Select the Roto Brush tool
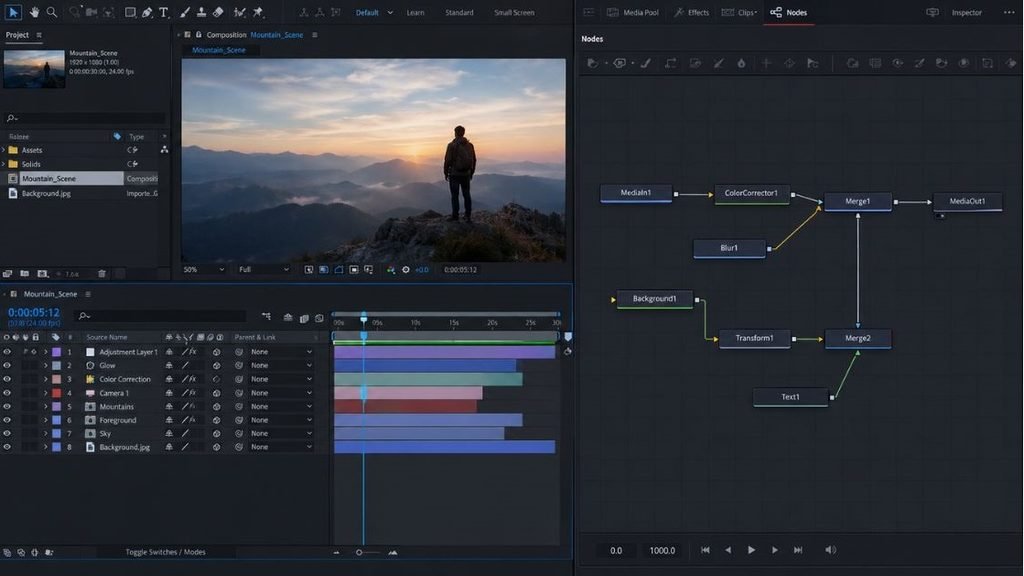 point(240,12)
